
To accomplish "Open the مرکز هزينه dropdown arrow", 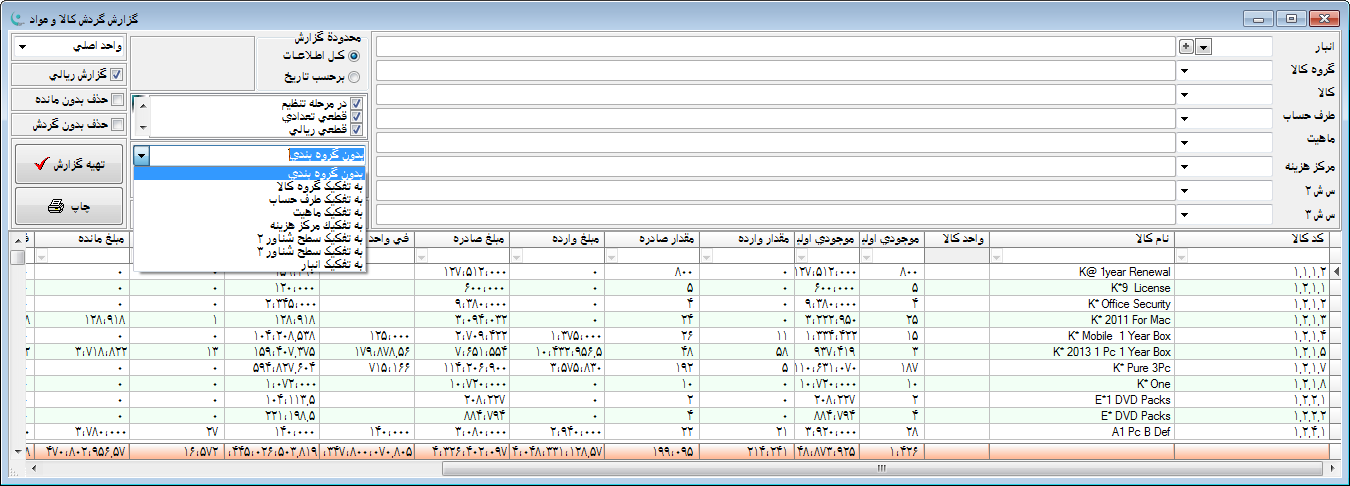I will coord(1184,166).
